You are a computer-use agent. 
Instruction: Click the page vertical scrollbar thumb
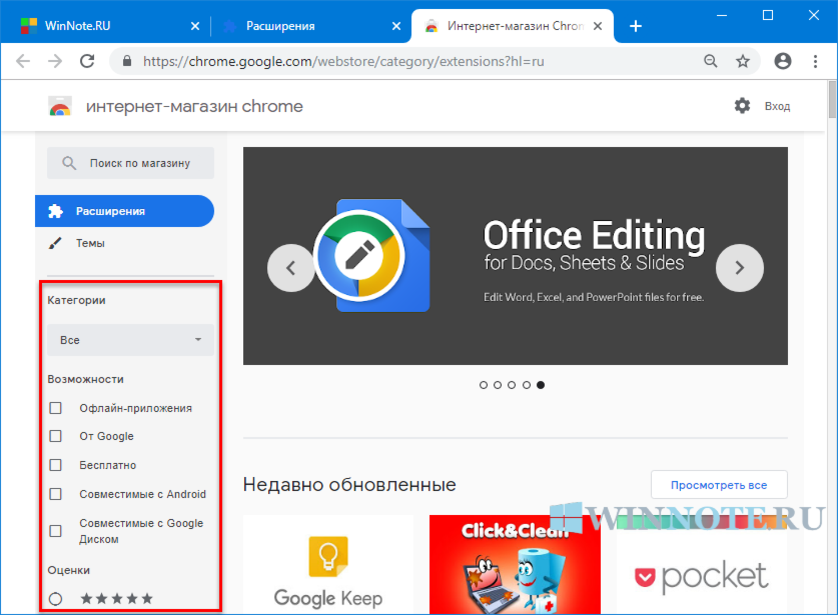point(832,99)
